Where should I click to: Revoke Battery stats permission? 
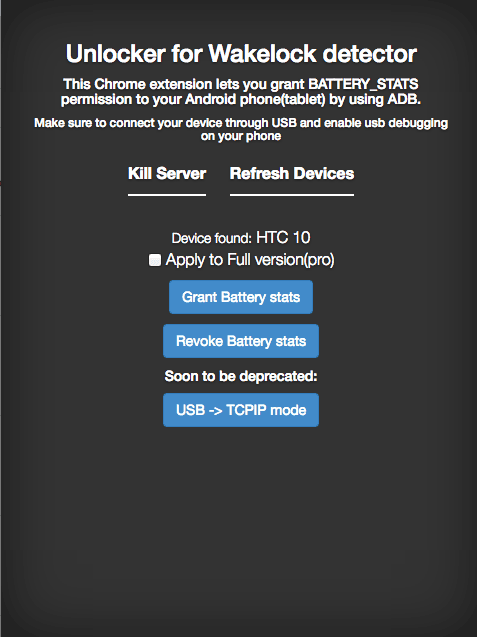(x=241, y=341)
